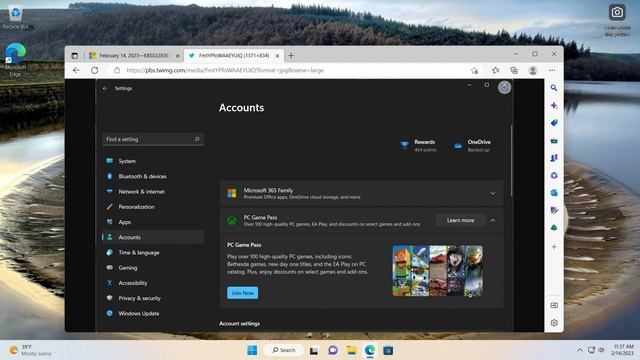Add a sidebar app with plus icon
Viewport: 640px width, 360px height.
click(x=554, y=247)
